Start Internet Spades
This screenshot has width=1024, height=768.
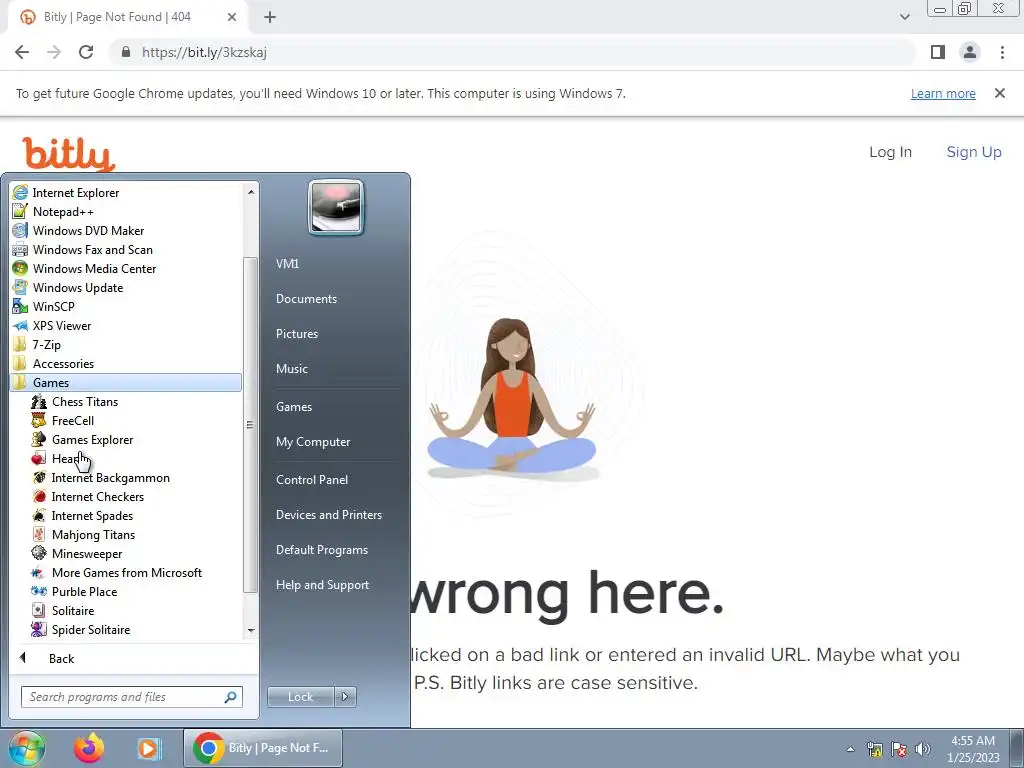point(92,515)
